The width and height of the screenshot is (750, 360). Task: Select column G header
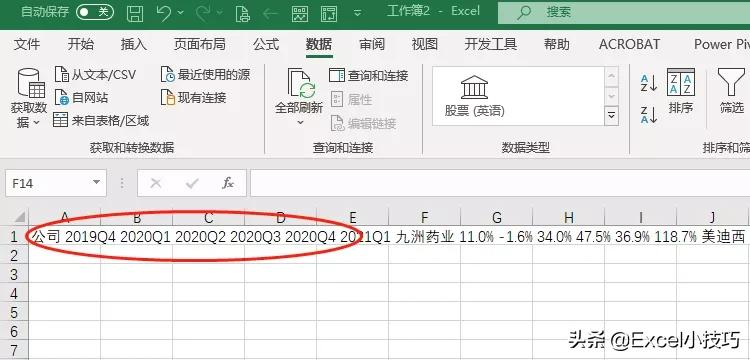496,218
